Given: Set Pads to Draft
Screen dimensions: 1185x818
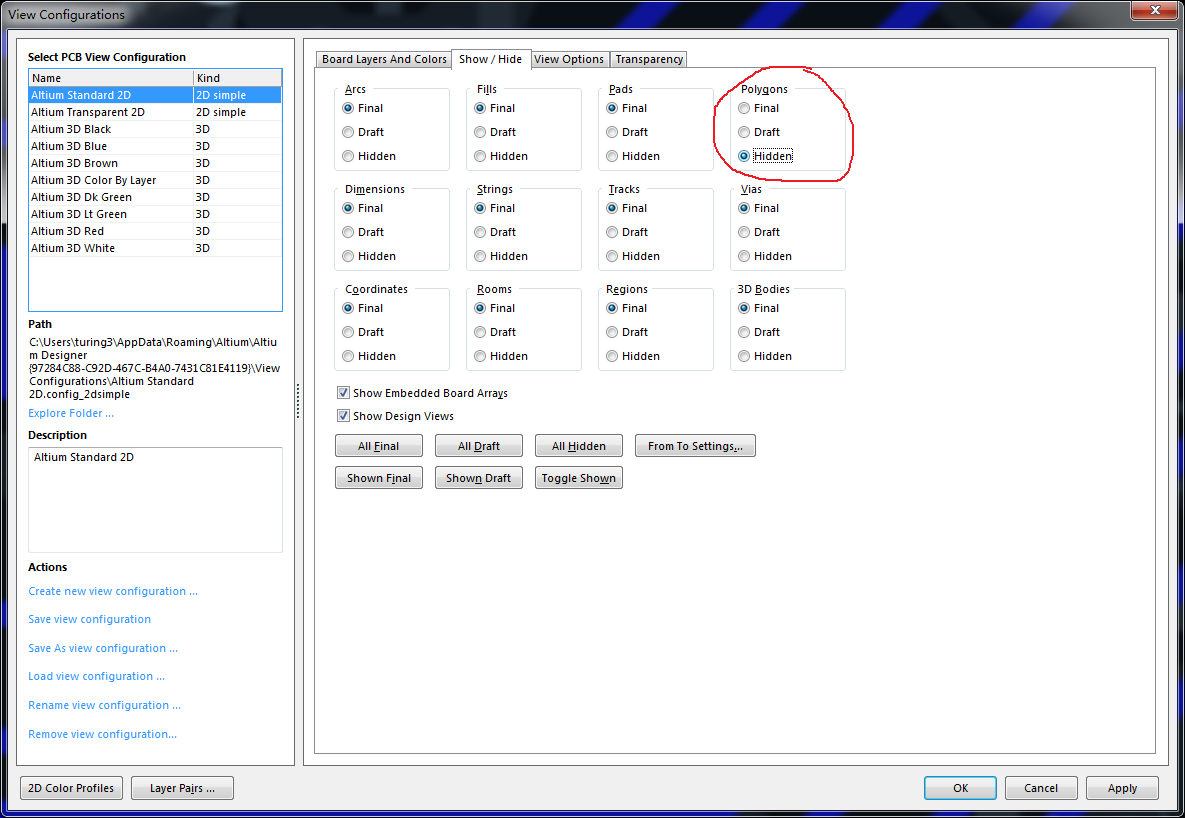Looking at the screenshot, I should coord(612,132).
